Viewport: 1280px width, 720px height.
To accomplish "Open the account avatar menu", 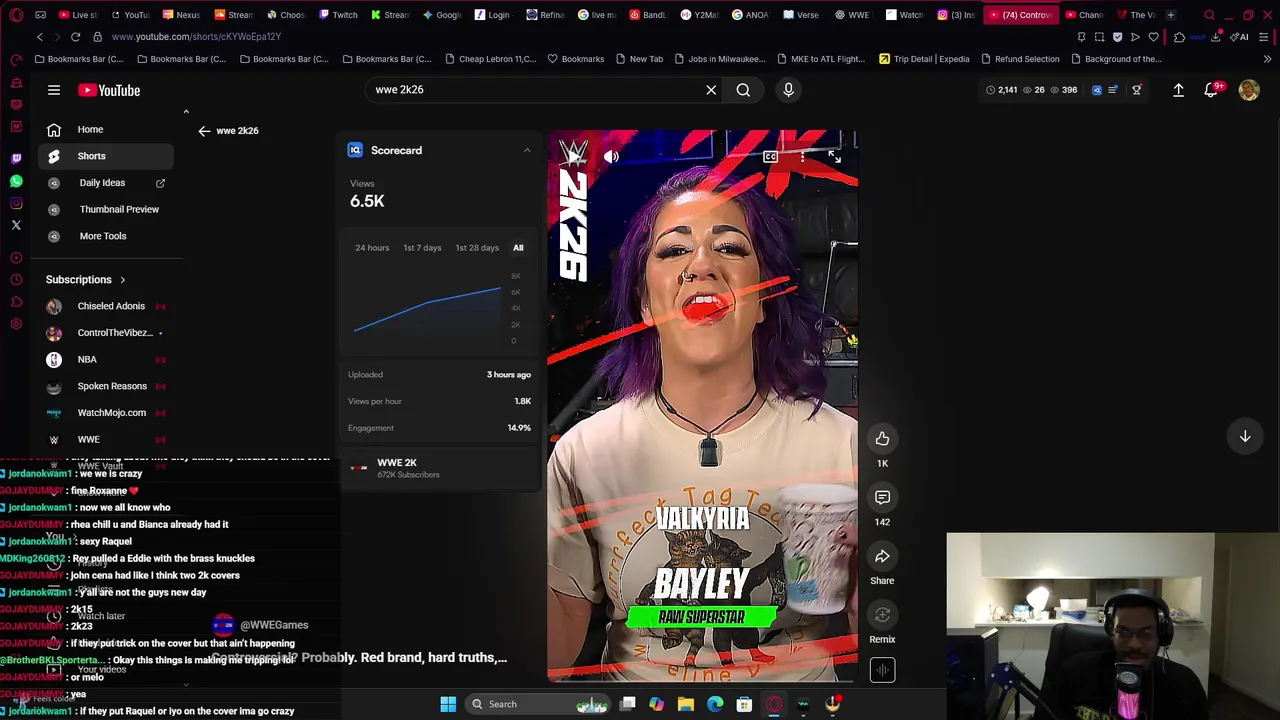I will pyautogui.click(x=1249, y=90).
